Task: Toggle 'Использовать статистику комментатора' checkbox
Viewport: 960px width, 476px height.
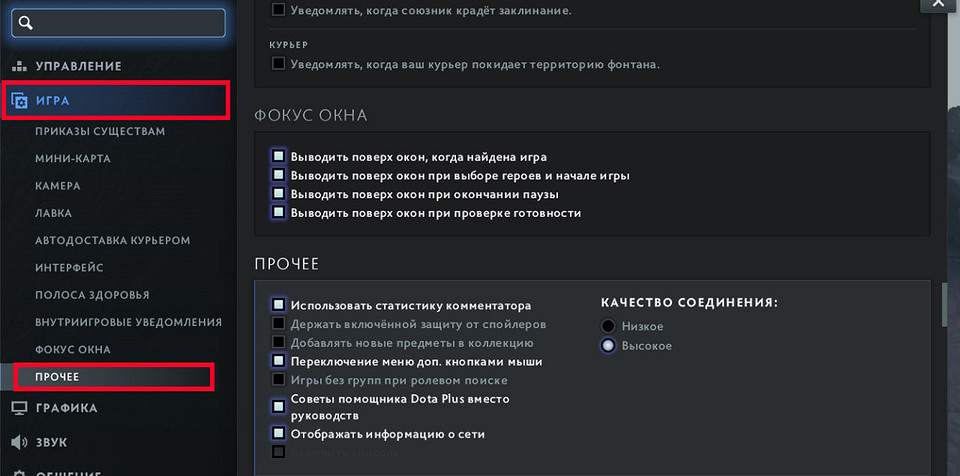Action: point(278,305)
